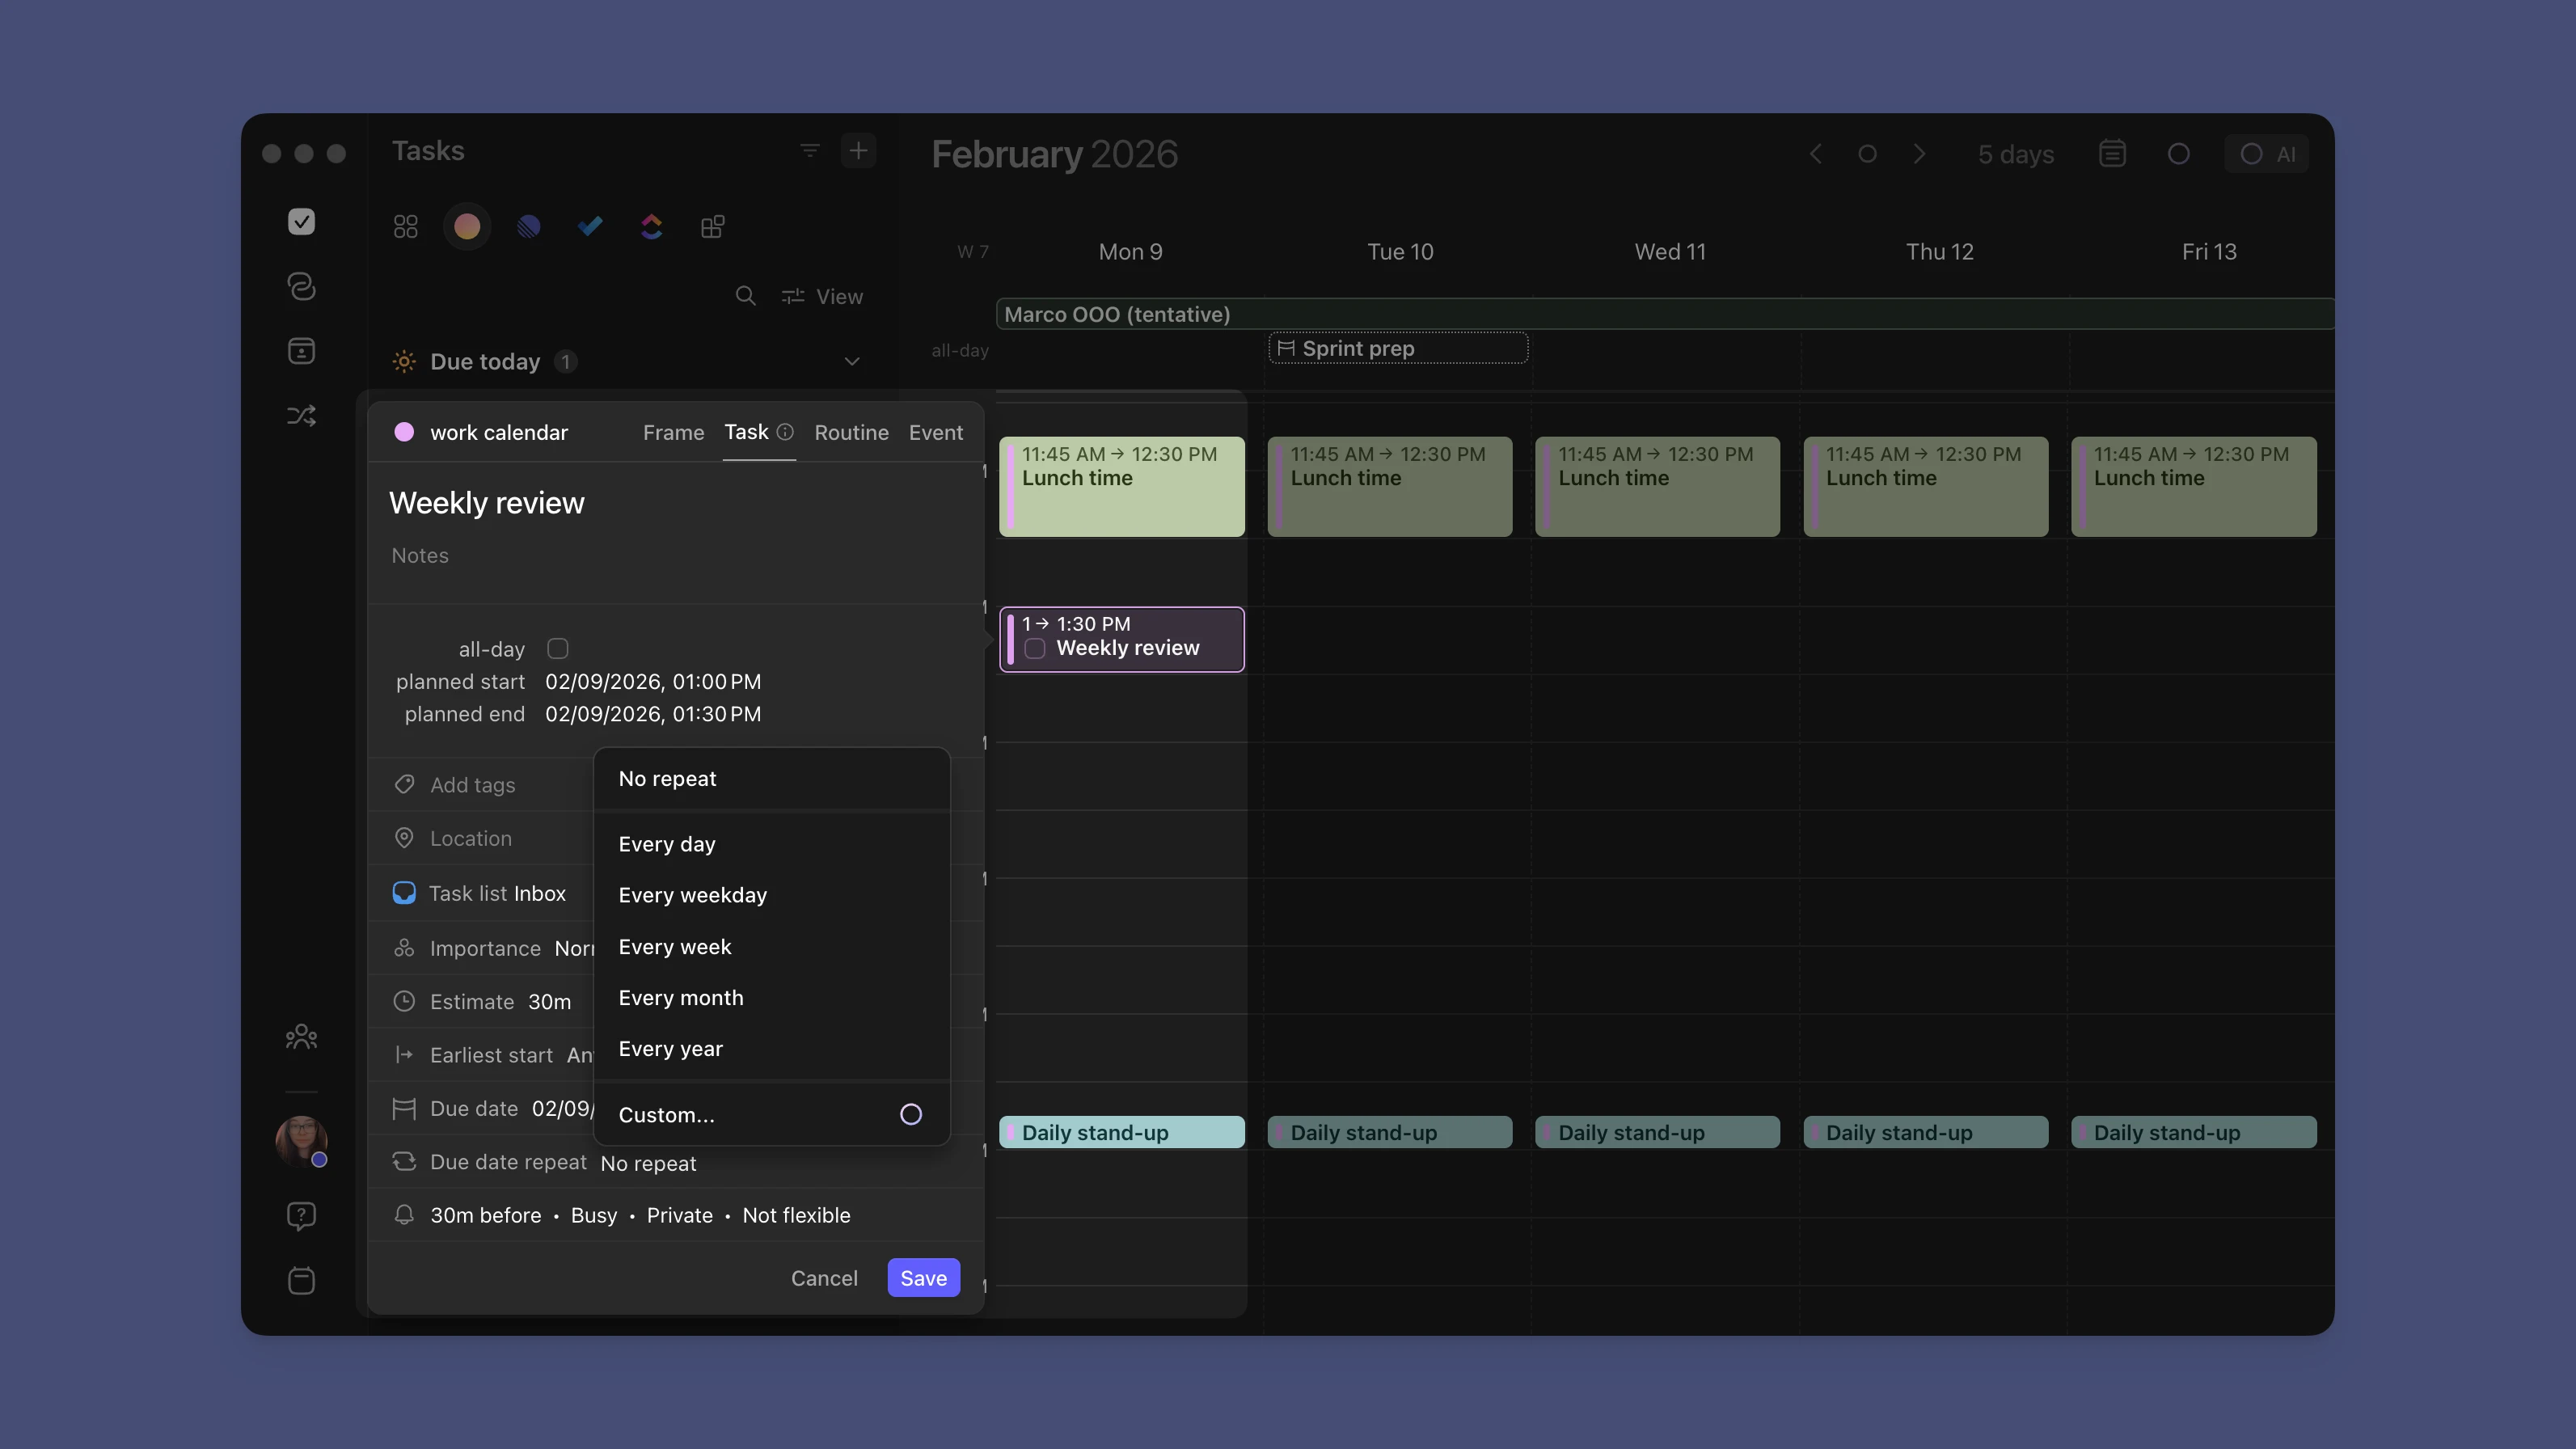Open the team members sidebar icon
2576x1449 pixels.
(x=301, y=1037)
